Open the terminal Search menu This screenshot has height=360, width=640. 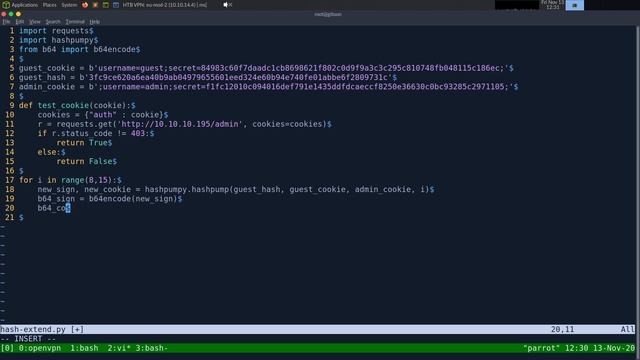[x=53, y=22]
